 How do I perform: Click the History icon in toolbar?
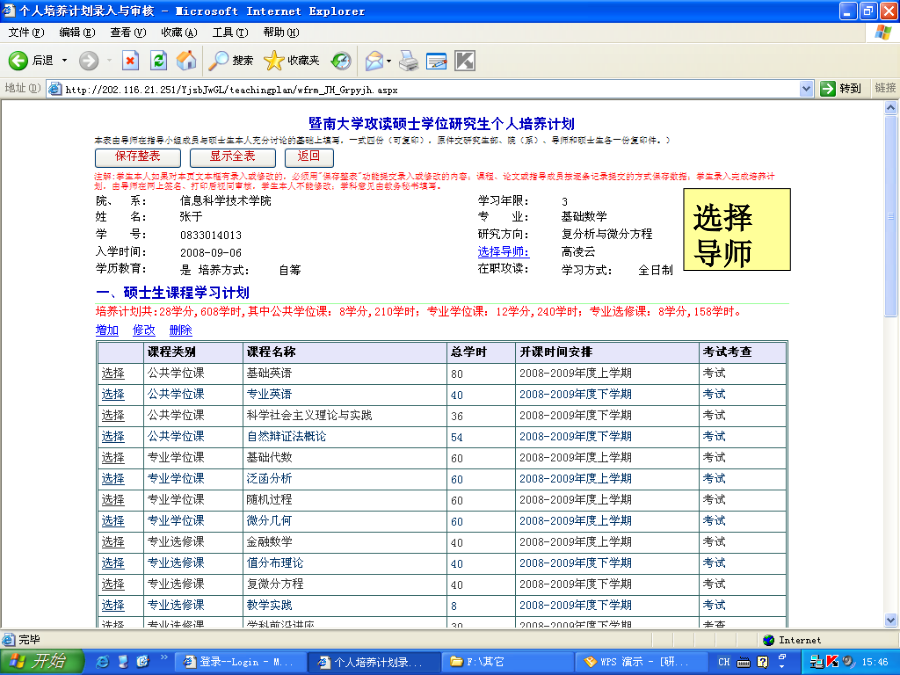point(342,60)
